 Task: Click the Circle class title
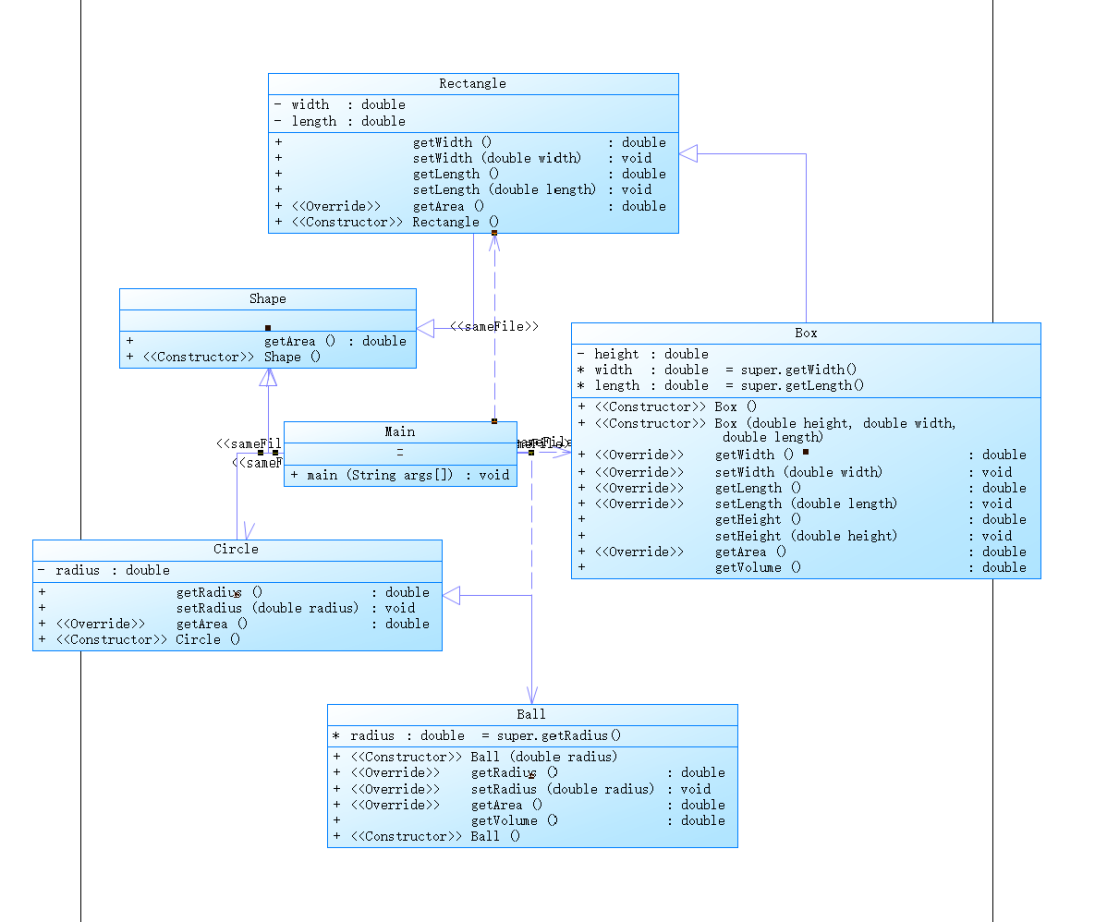coord(236,549)
